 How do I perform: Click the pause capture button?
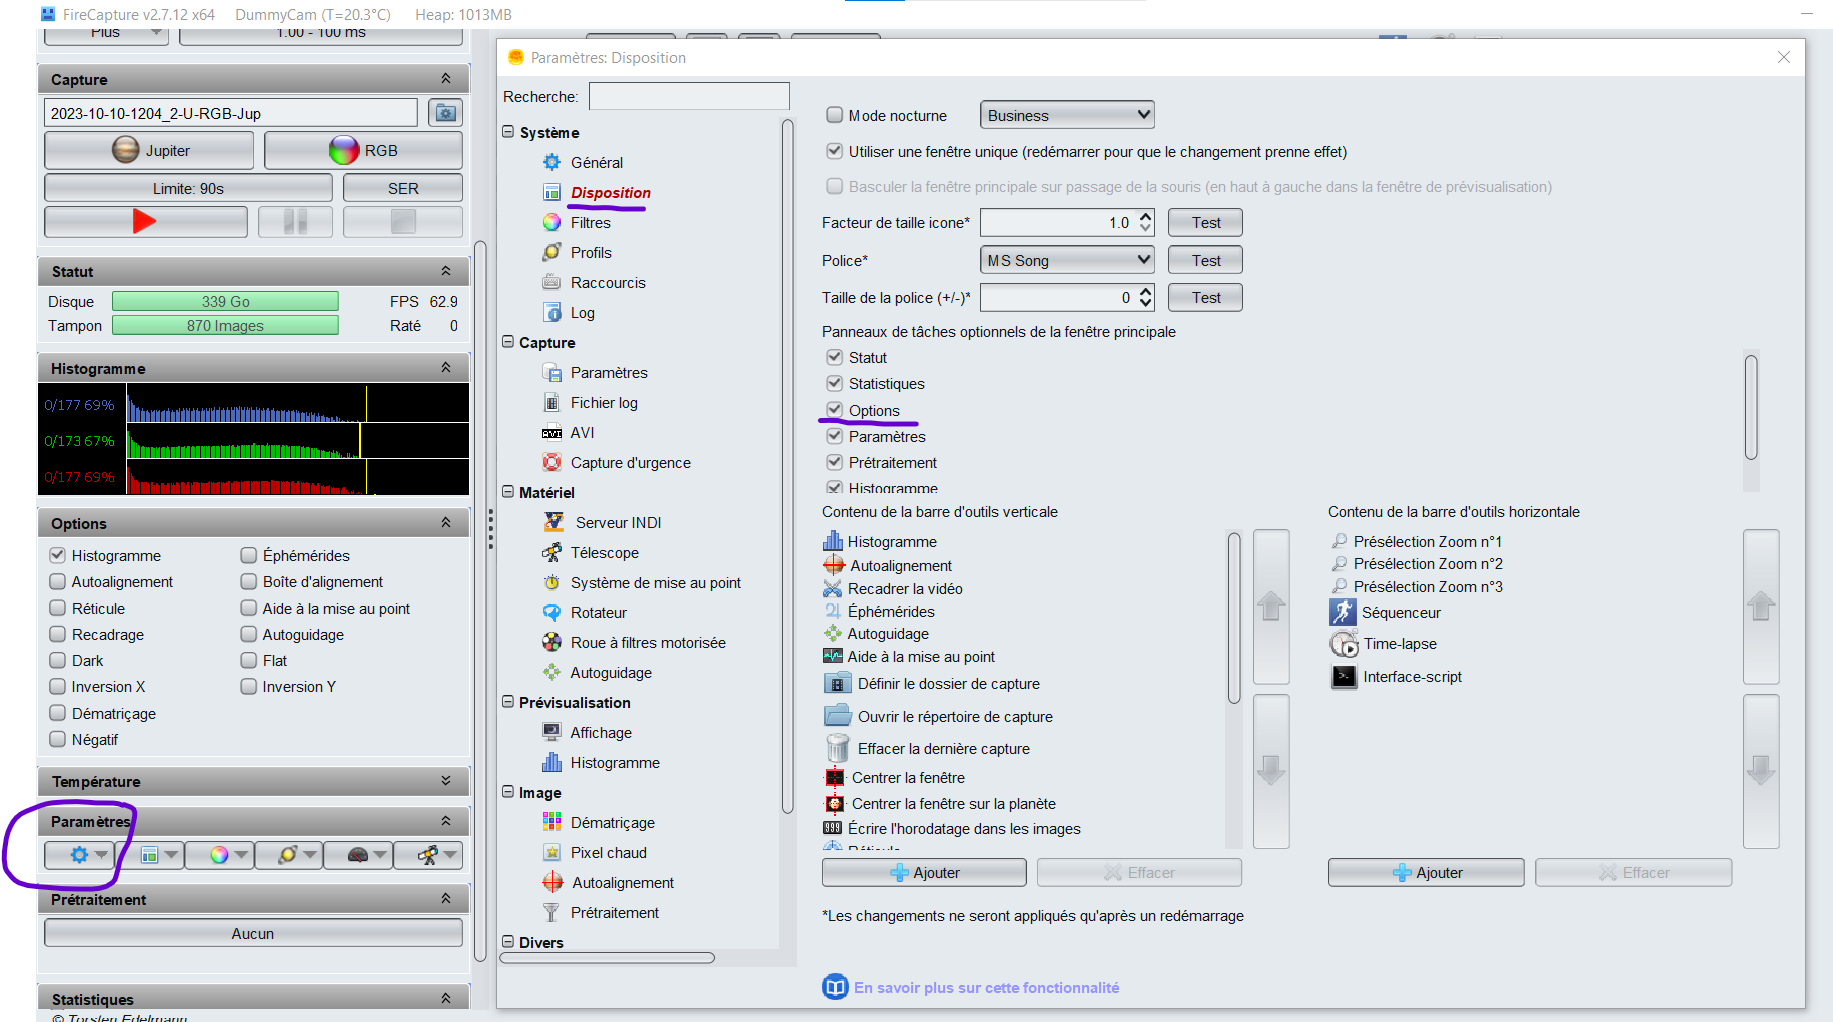[x=295, y=222]
